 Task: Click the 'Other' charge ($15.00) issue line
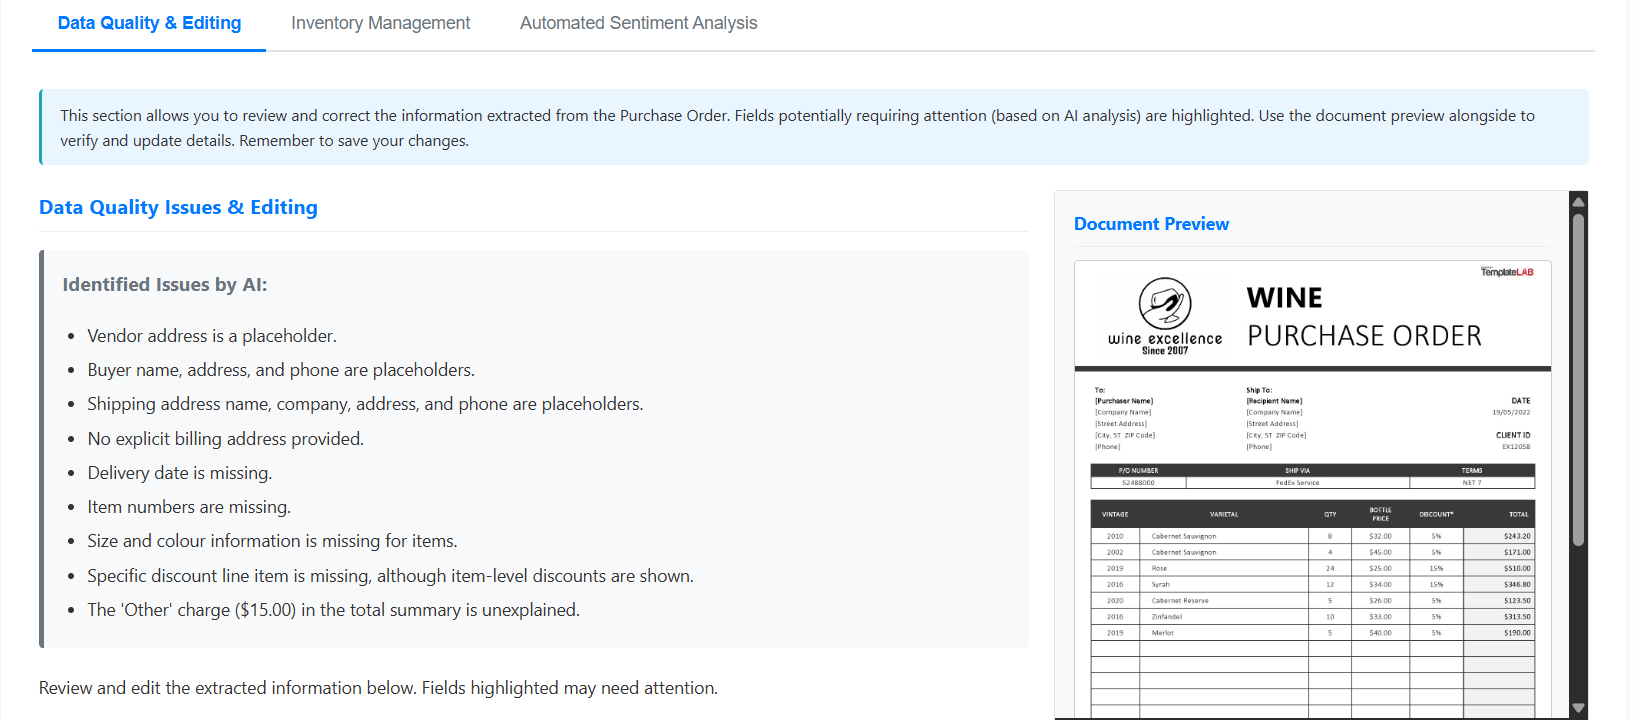tap(333, 610)
